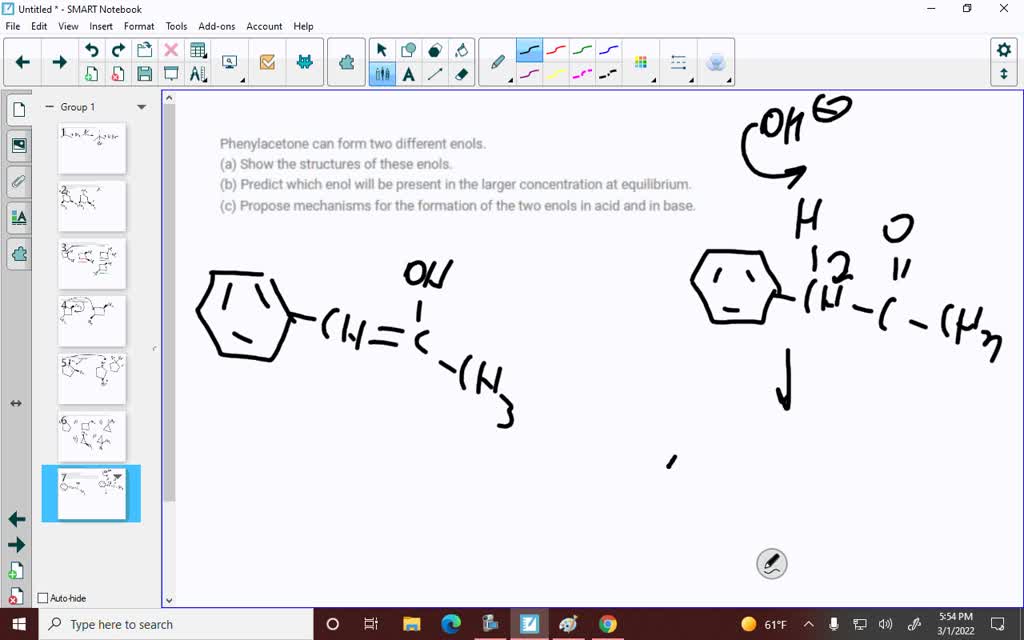This screenshot has width=1024, height=640.
Task: Switch to the Select arrow tool
Action: 381,48
